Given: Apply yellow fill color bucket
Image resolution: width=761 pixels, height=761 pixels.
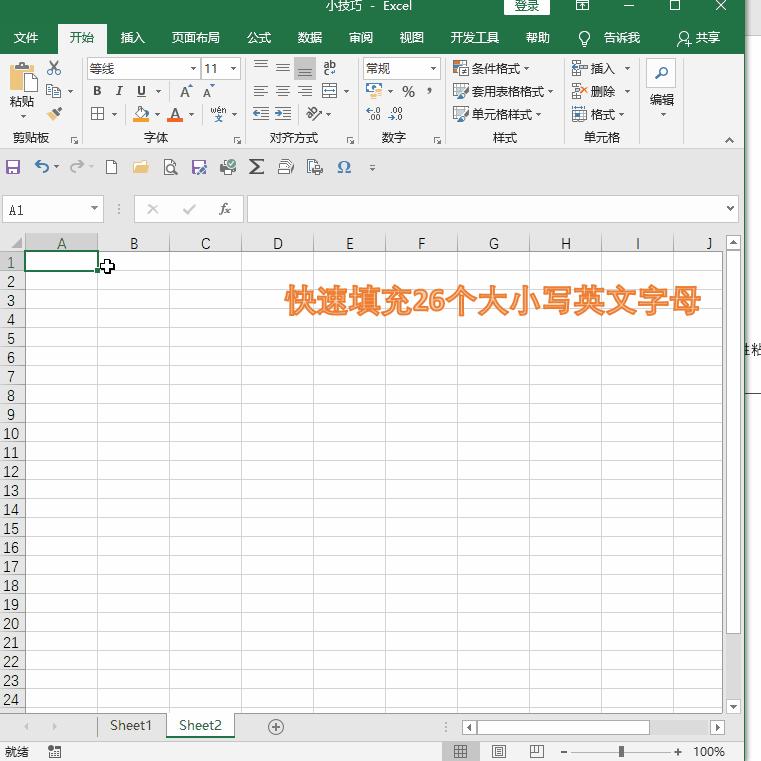Looking at the screenshot, I should coord(141,114).
